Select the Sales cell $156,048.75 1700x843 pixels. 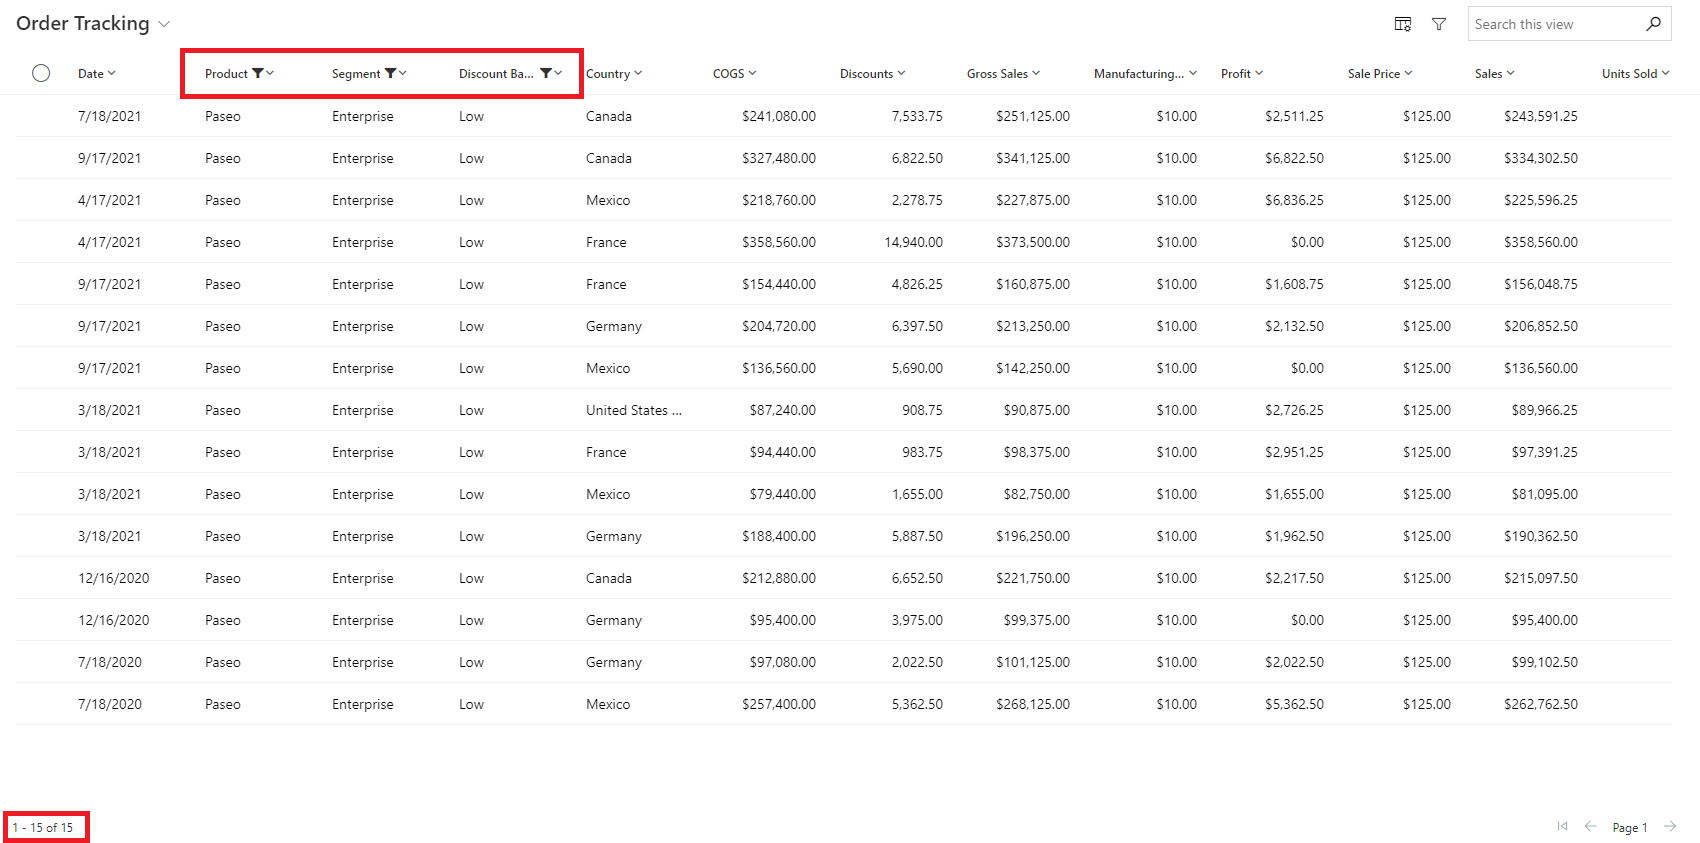(1541, 284)
